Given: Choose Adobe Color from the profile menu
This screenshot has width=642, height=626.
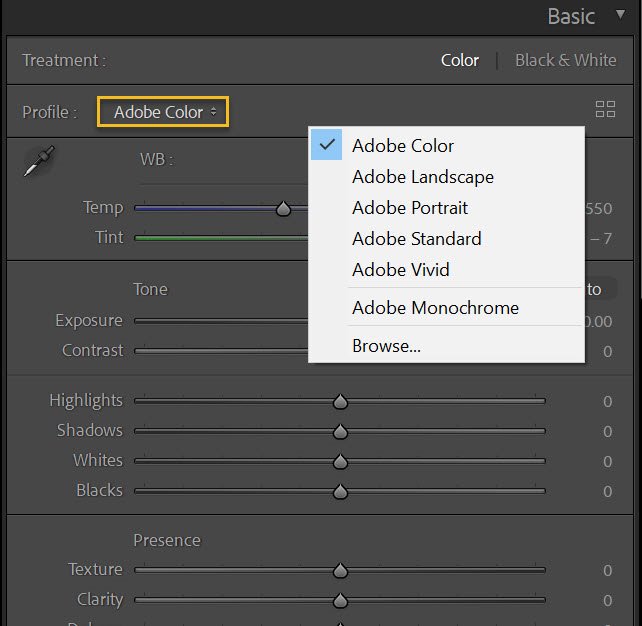Looking at the screenshot, I should [403, 146].
